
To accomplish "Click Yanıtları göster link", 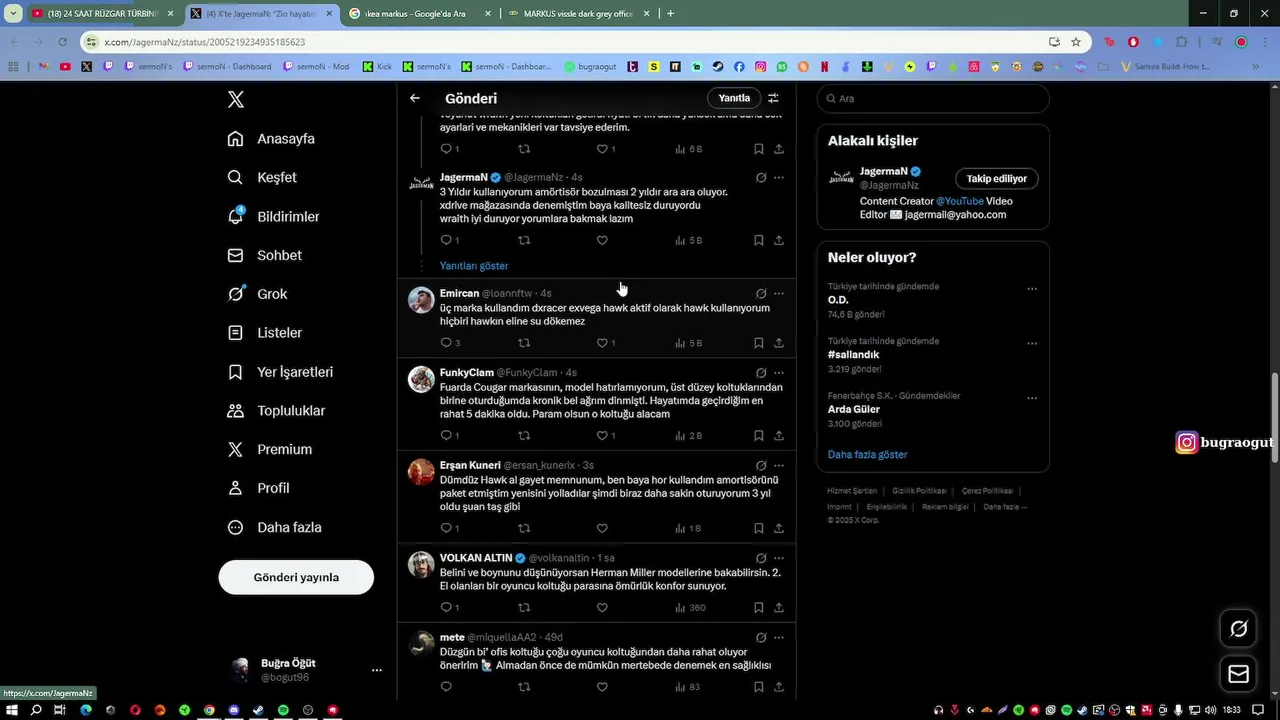I will coord(474,266).
